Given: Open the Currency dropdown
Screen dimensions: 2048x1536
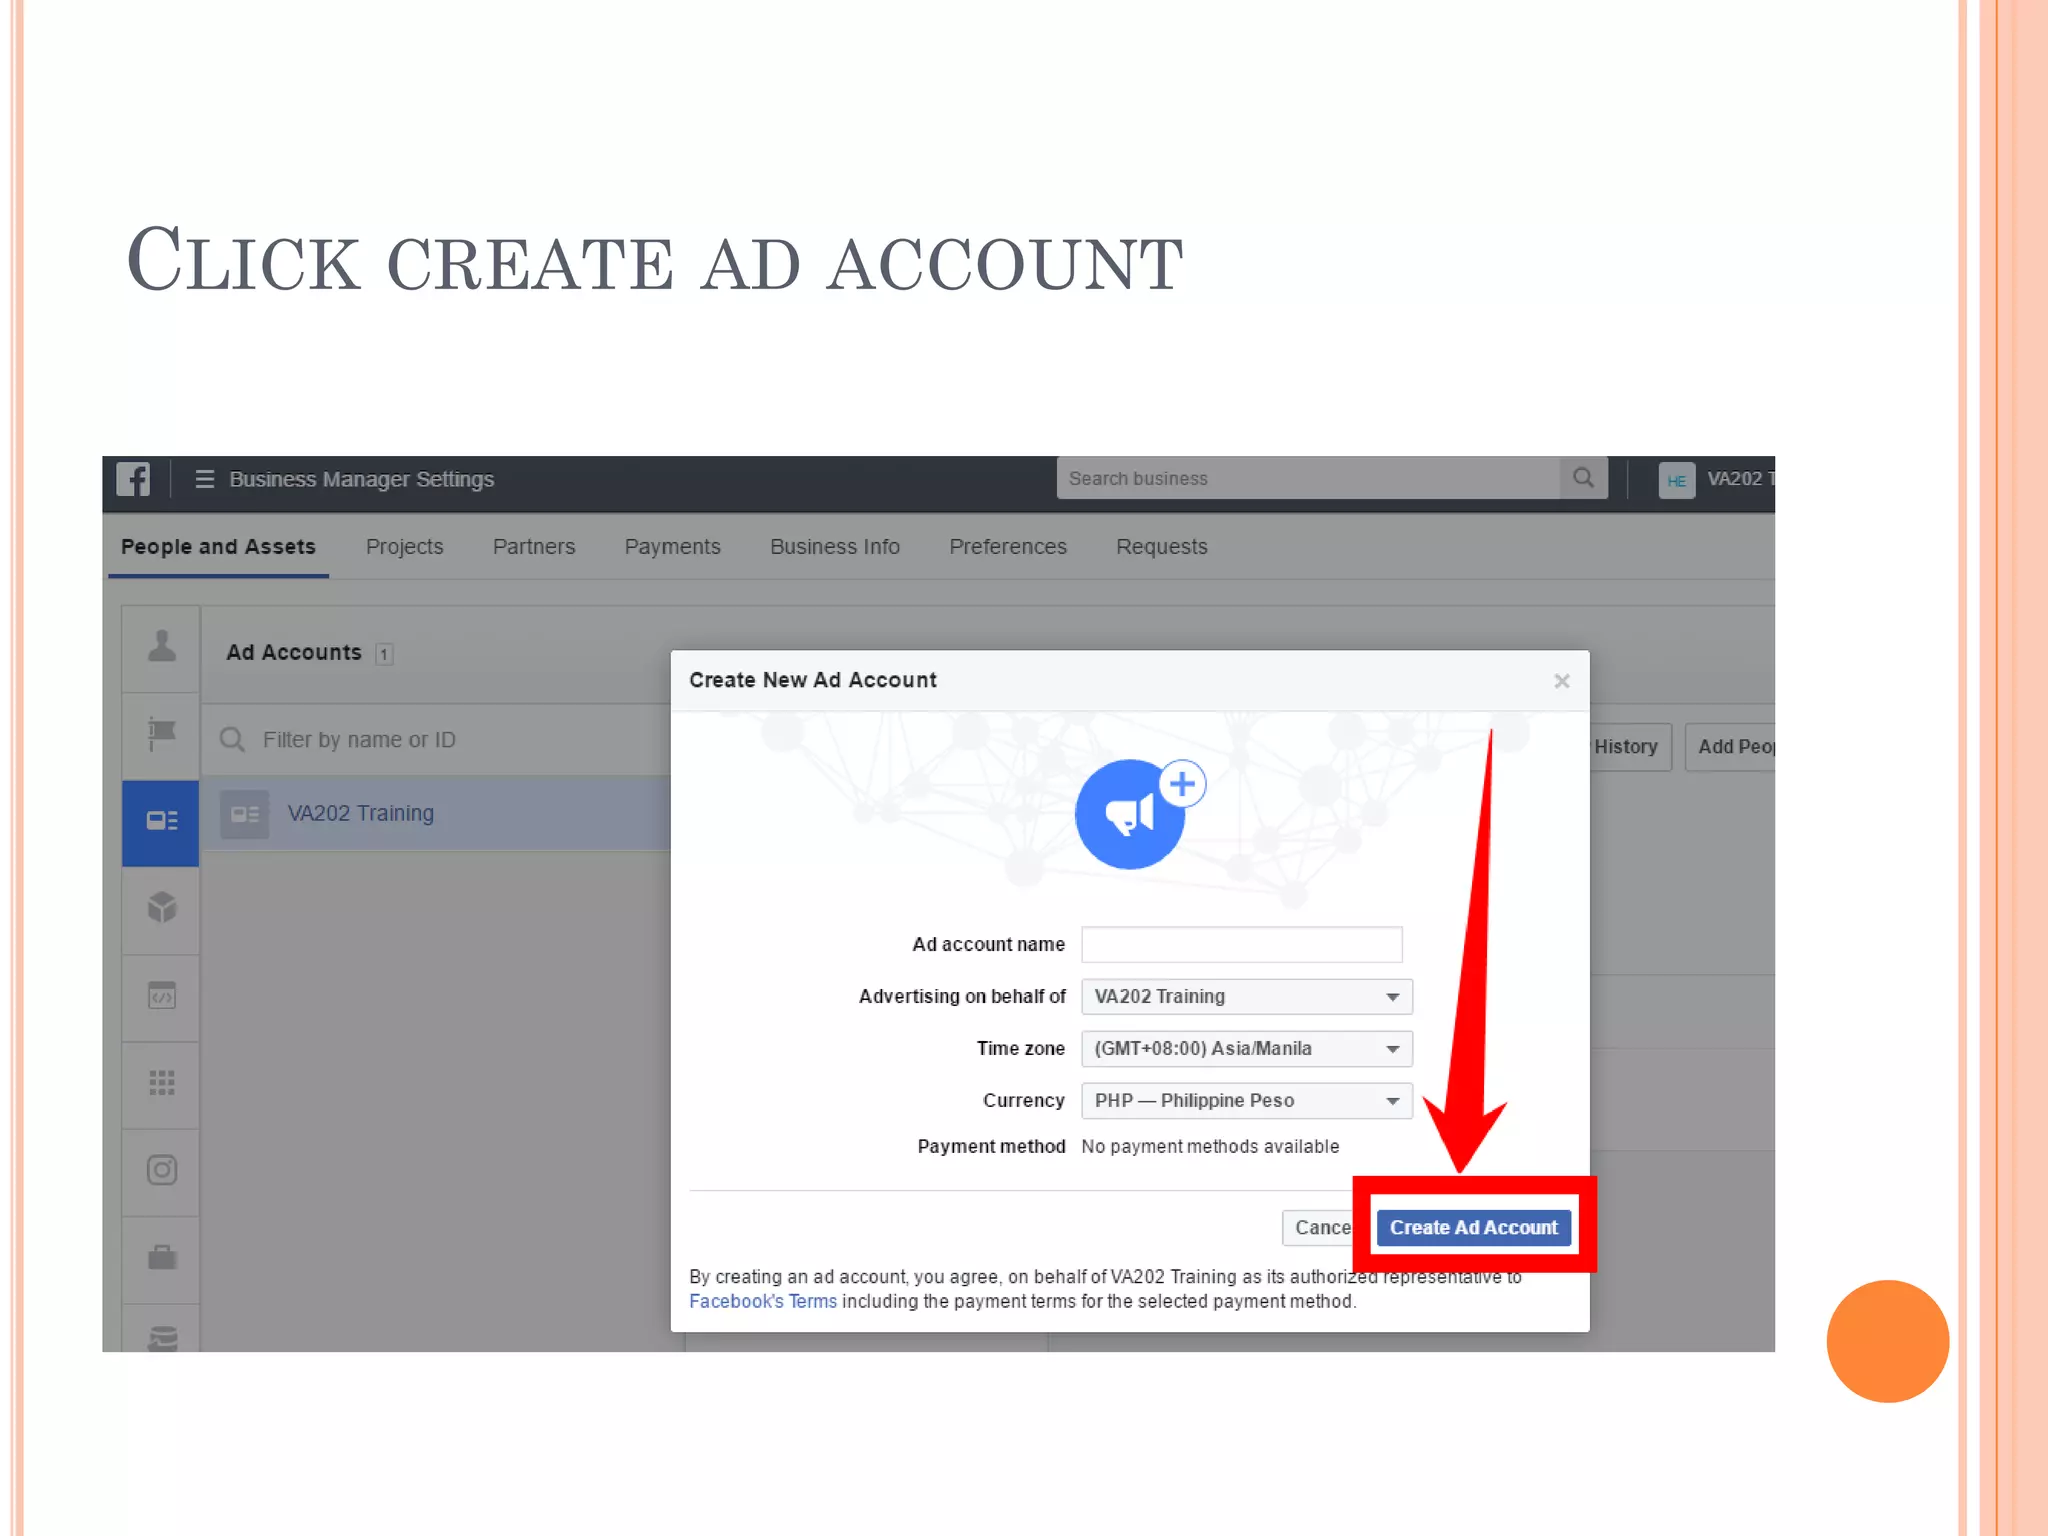Looking at the screenshot, I should (1247, 1101).
